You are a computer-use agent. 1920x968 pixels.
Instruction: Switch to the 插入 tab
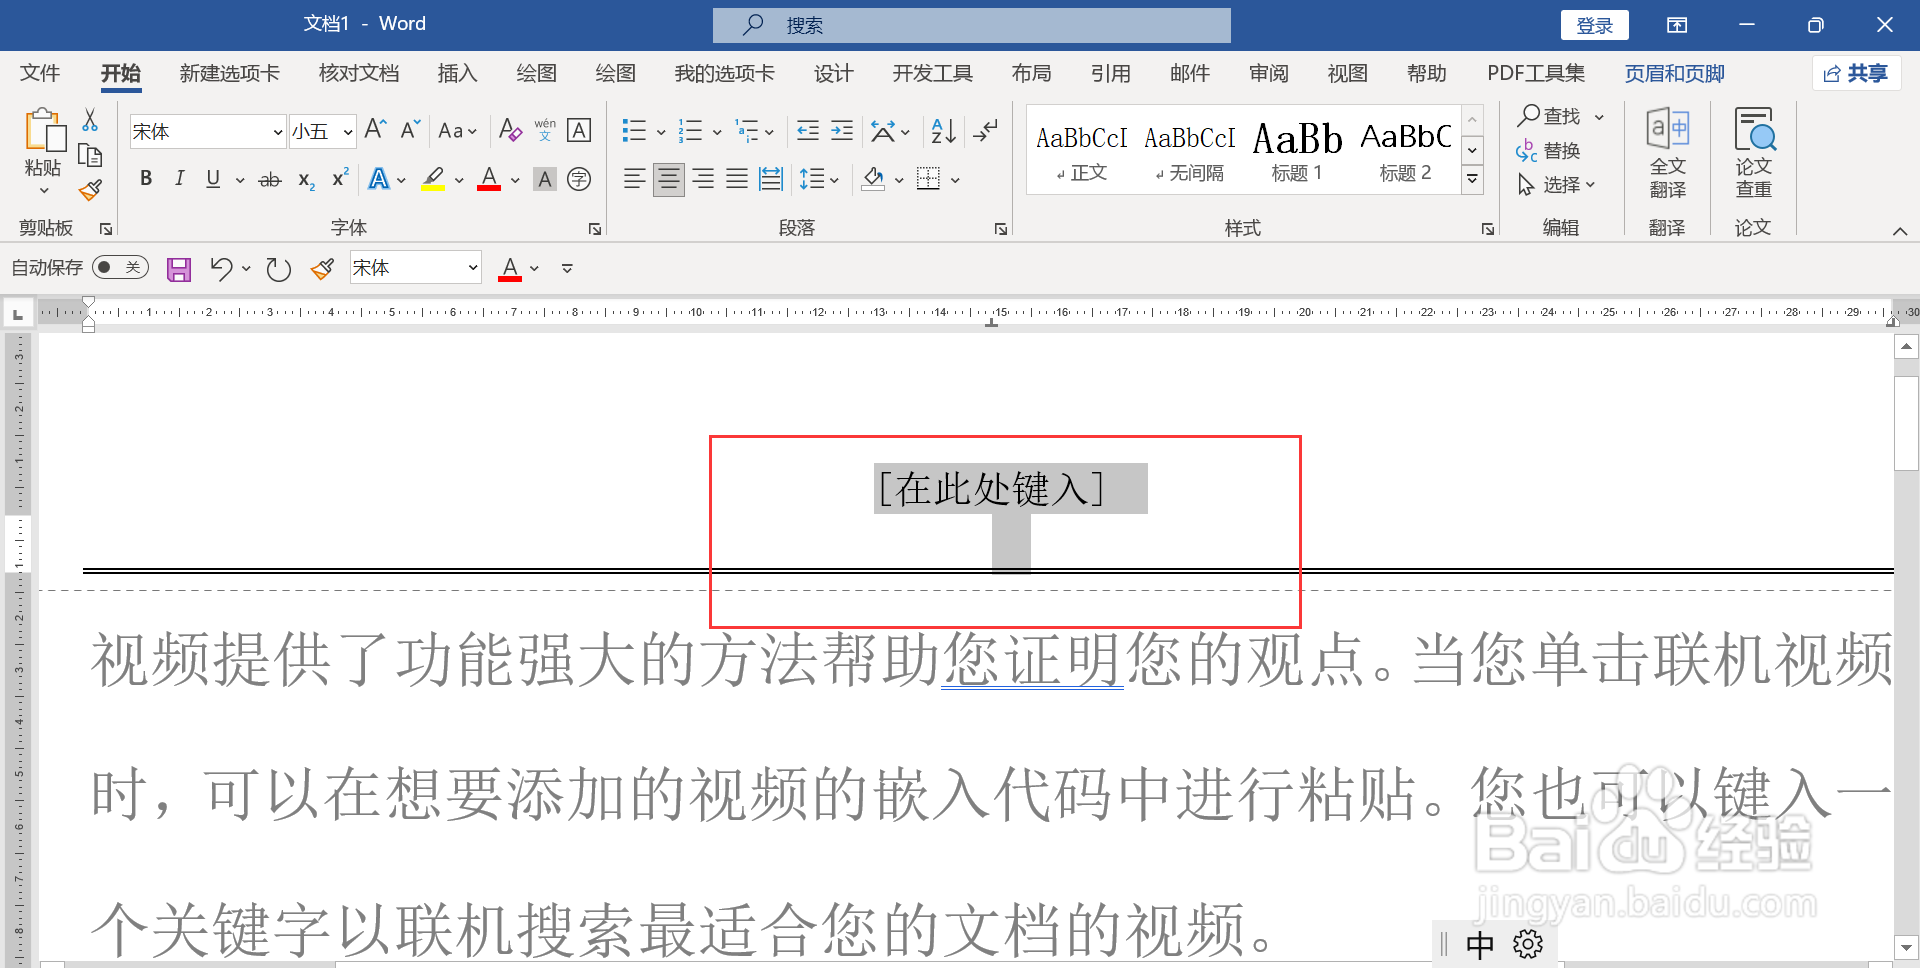[457, 73]
